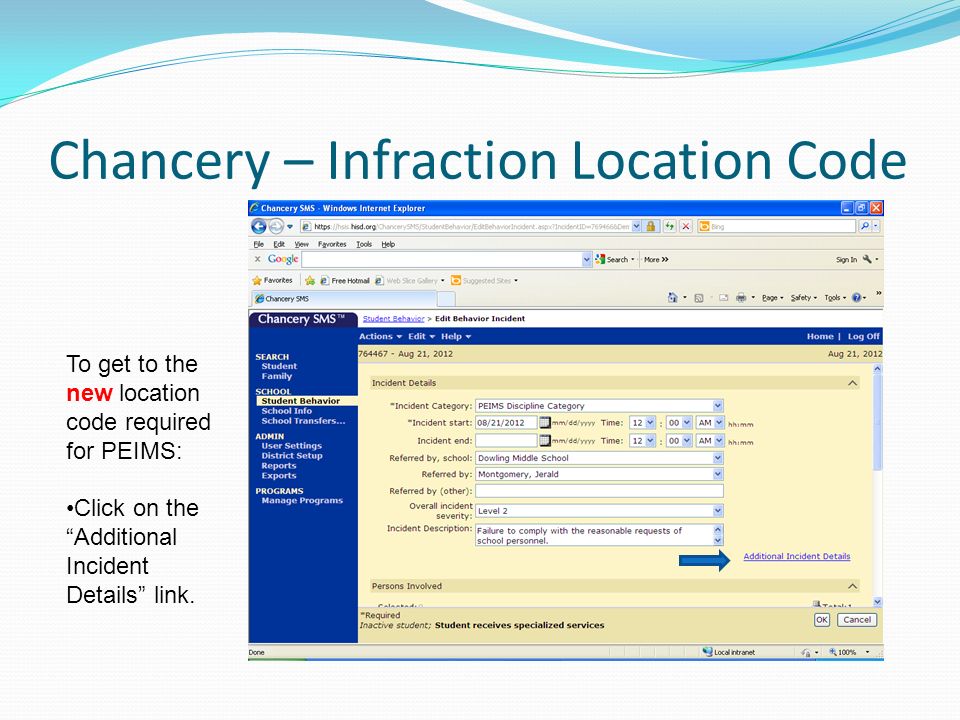The width and height of the screenshot is (960, 720).
Task: Open School Transfers in the sidebar
Action: (x=303, y=421)
